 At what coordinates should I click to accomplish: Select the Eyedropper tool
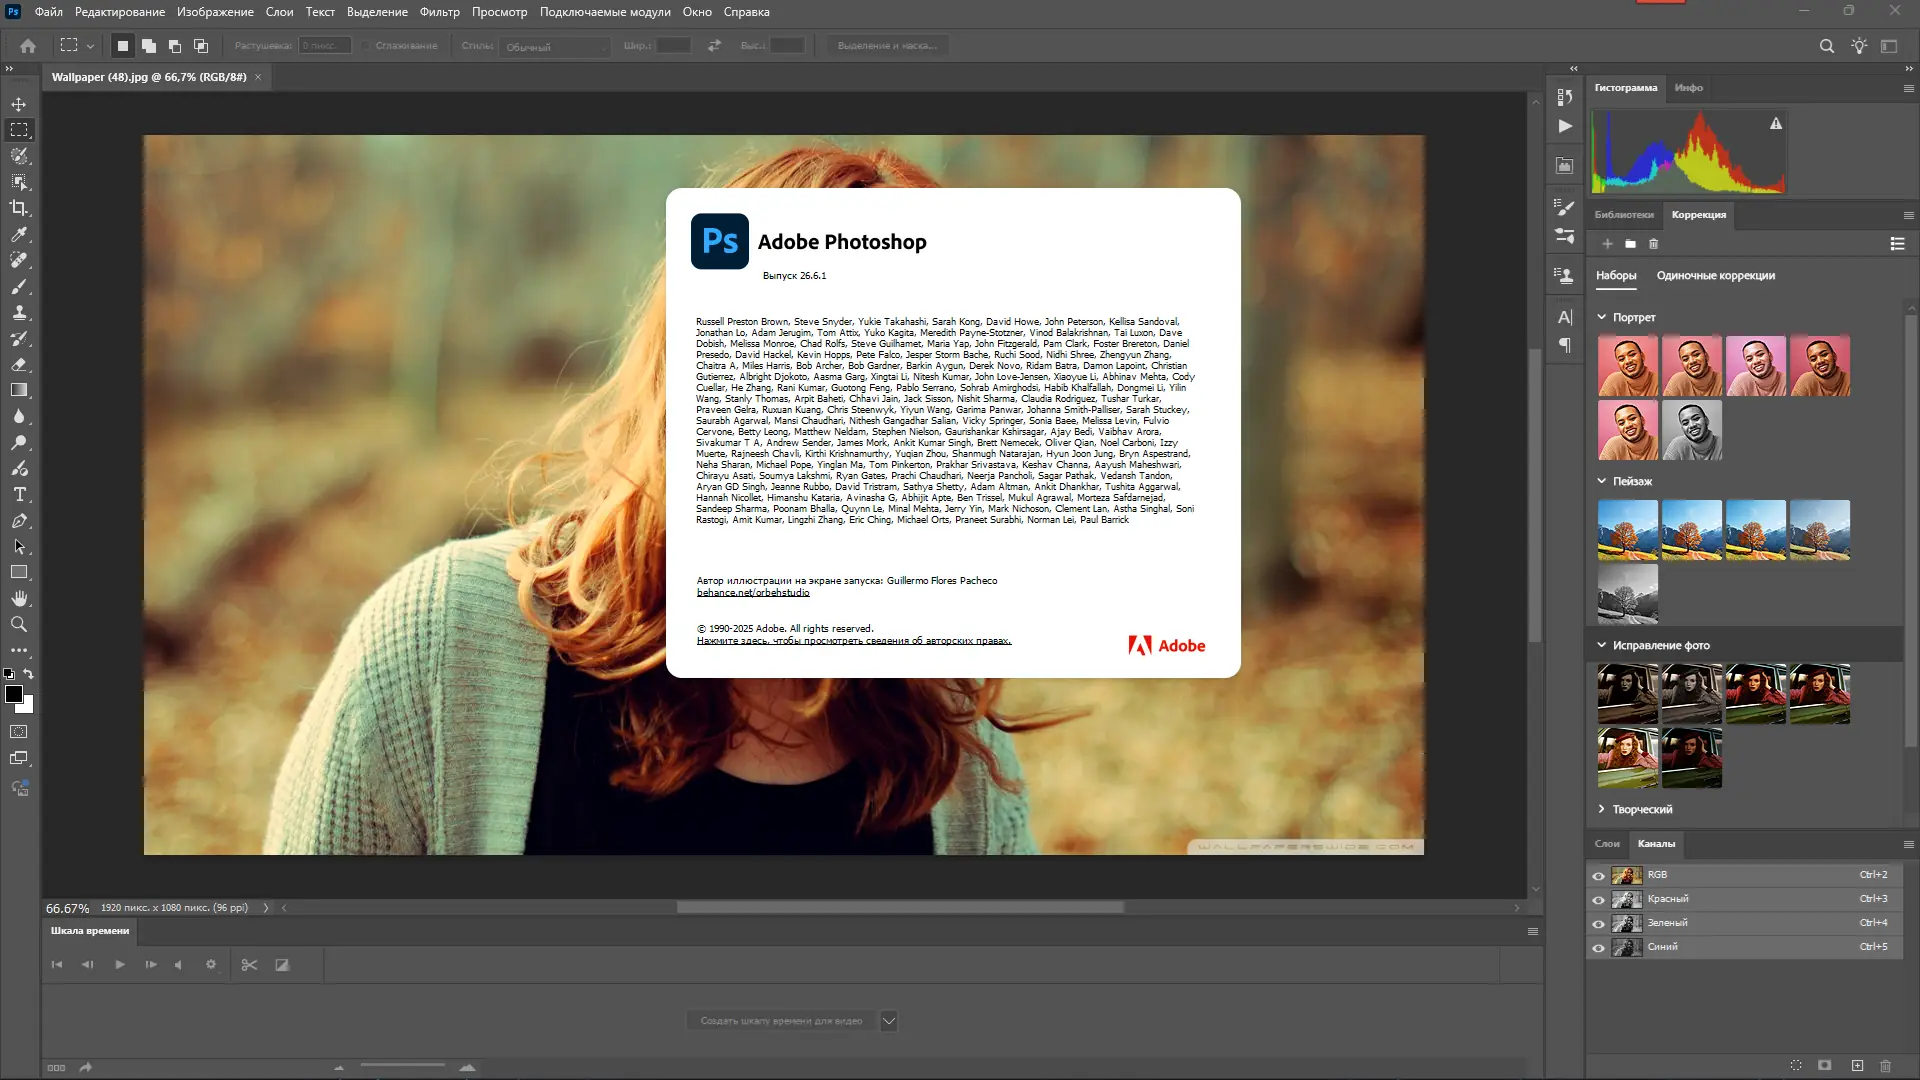click(x=19, y=234)
